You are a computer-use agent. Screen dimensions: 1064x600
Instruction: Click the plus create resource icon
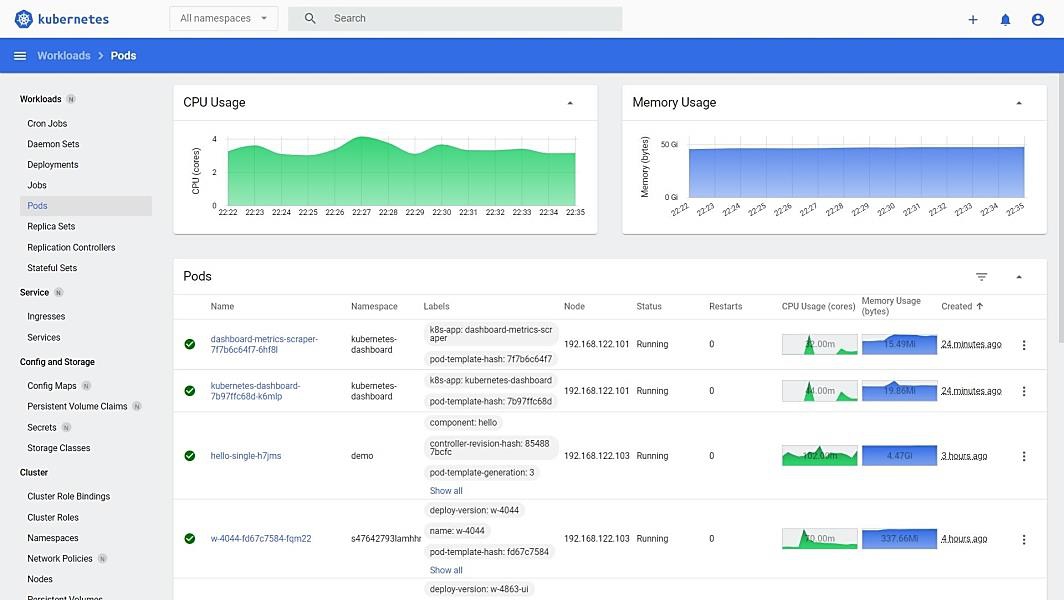tap(973, 19)
